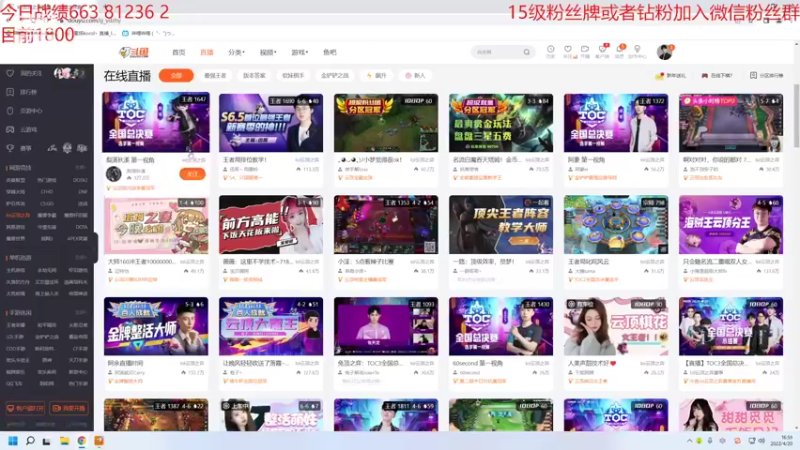Click the highlighted orange game category in sidebar
800x450 pixels.
click(18, 215)
